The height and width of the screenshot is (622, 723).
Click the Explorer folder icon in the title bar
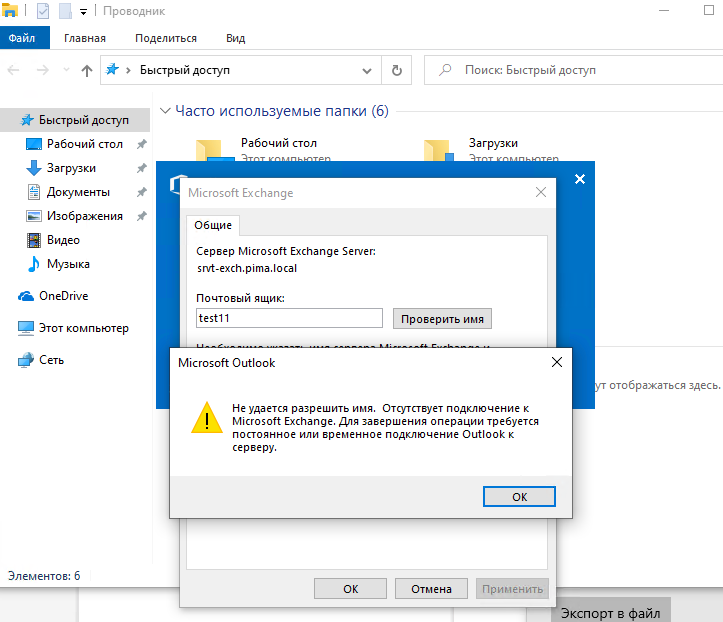pyautogui.click(x=9, y=10)
